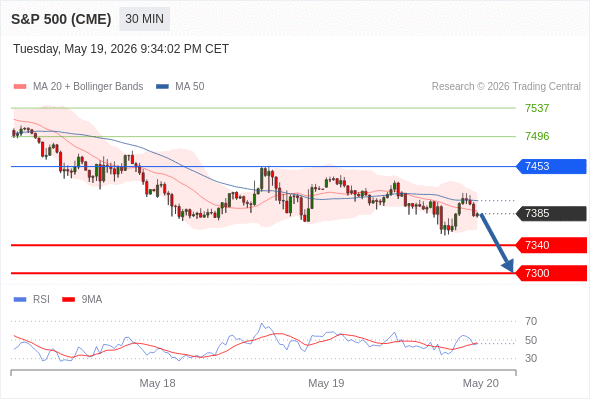Select the black 7385 current price tag
The width and height of the screenshot is (590, 400).
point(551,213)
